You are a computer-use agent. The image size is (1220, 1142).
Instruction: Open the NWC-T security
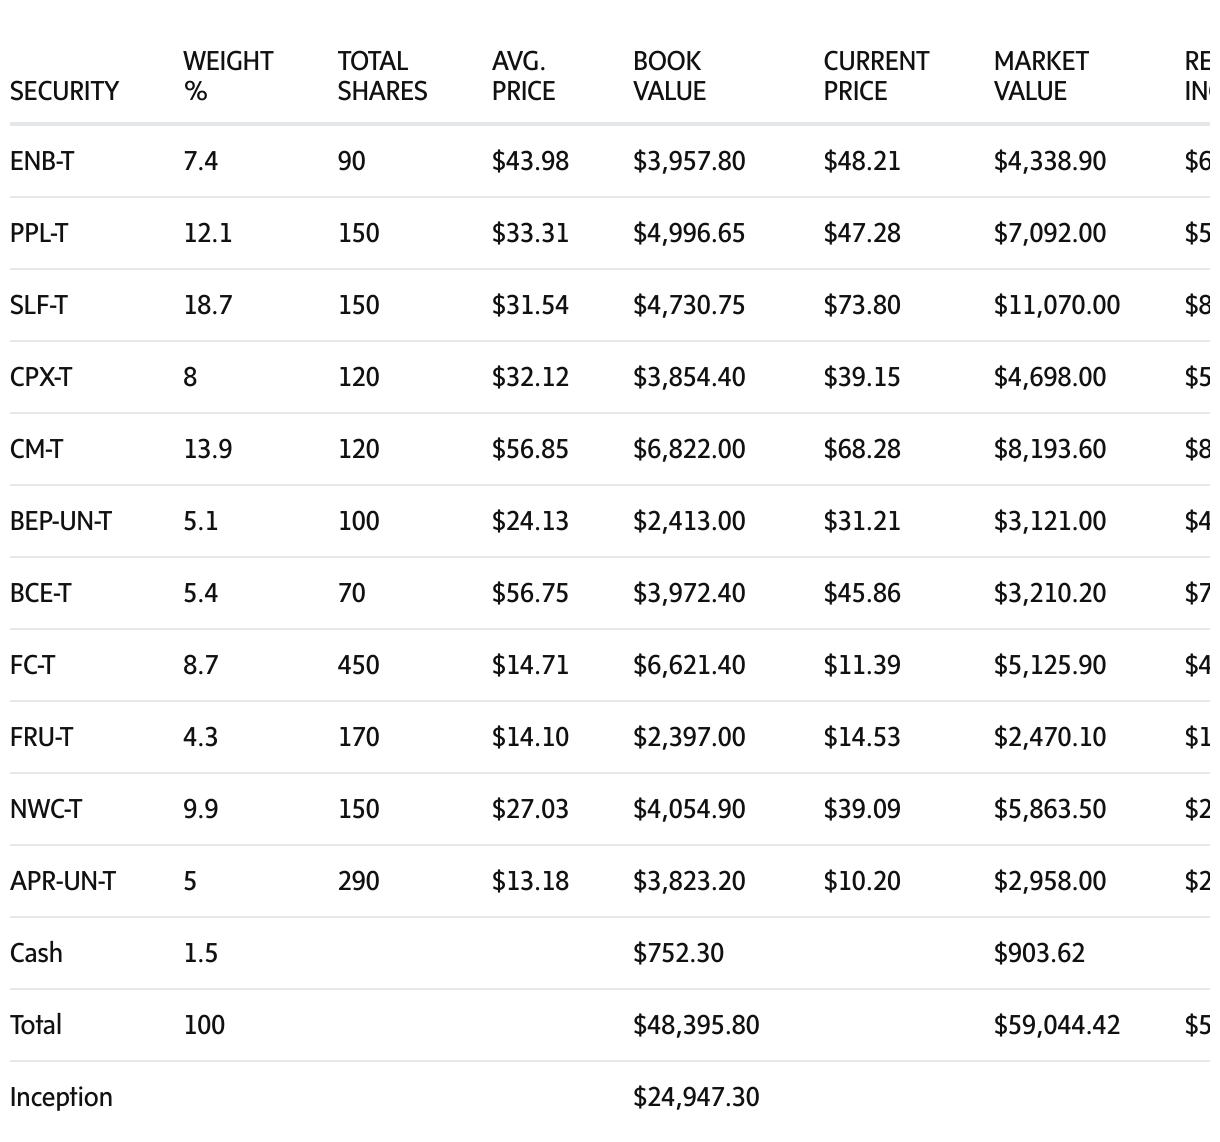click(x=46, y=809)
